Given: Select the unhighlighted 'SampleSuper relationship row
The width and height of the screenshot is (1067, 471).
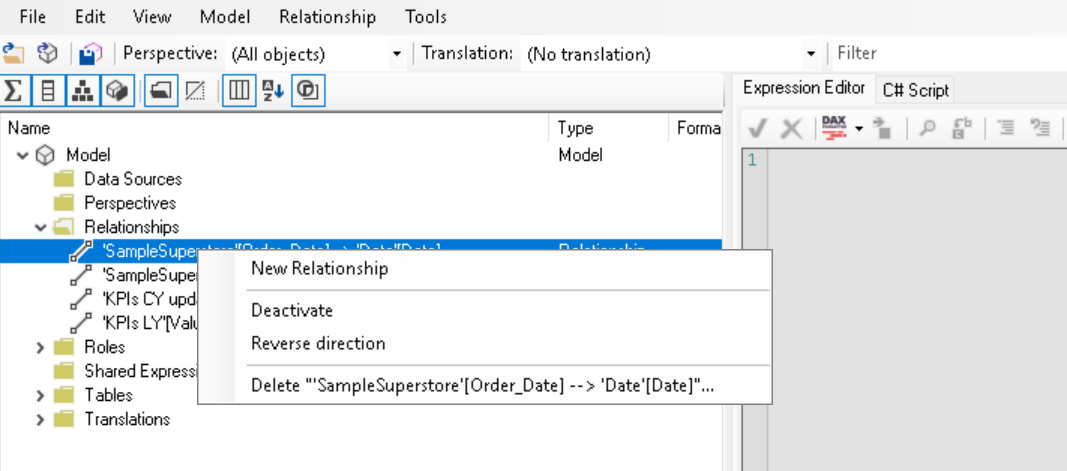Looking at the screenshot, I should [150, 275].
